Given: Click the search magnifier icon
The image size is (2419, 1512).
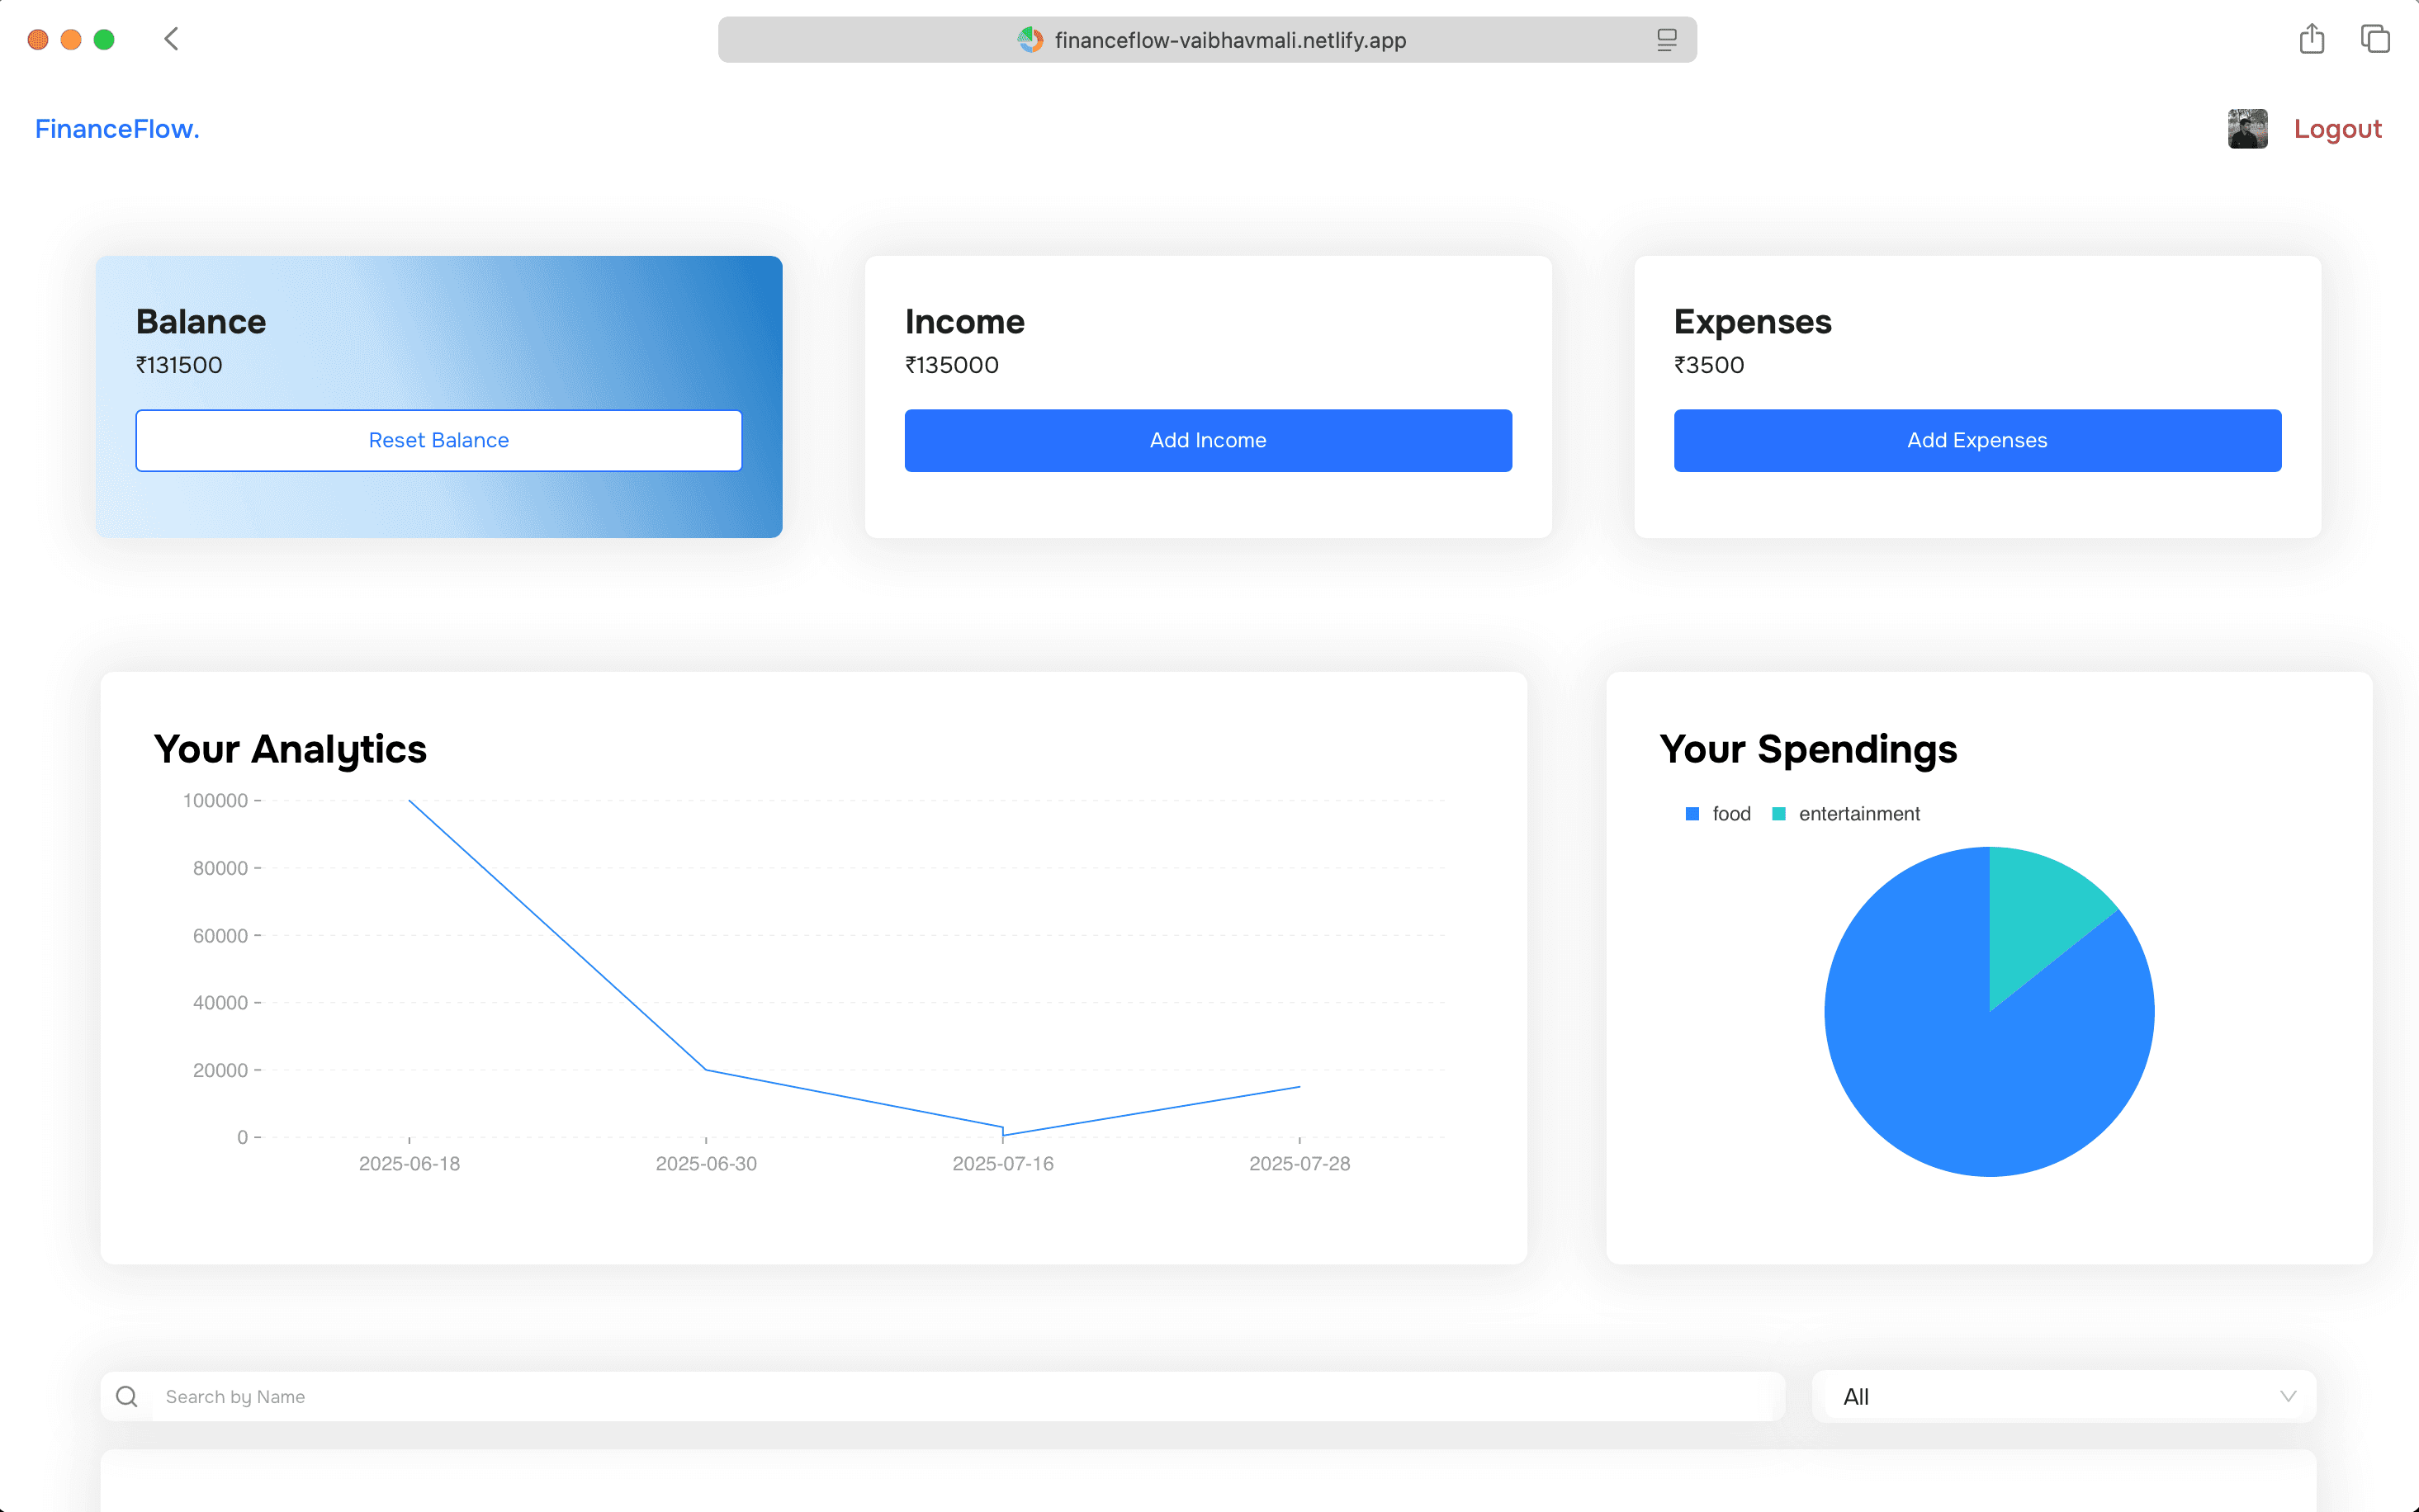Looking at the screenshot, I should click(x=127, y=1396).
